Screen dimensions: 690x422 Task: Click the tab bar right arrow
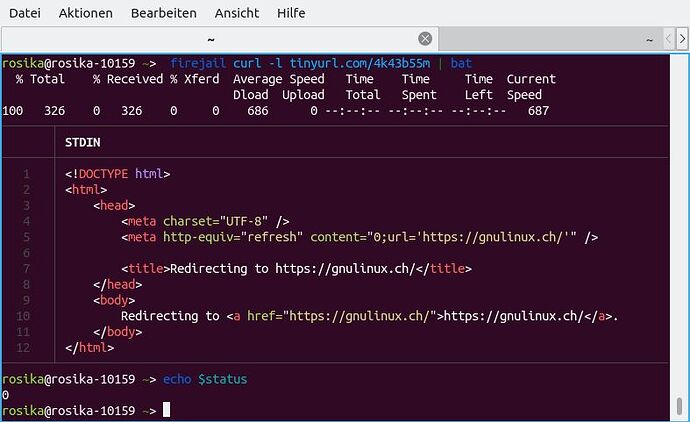coord(682,39)
